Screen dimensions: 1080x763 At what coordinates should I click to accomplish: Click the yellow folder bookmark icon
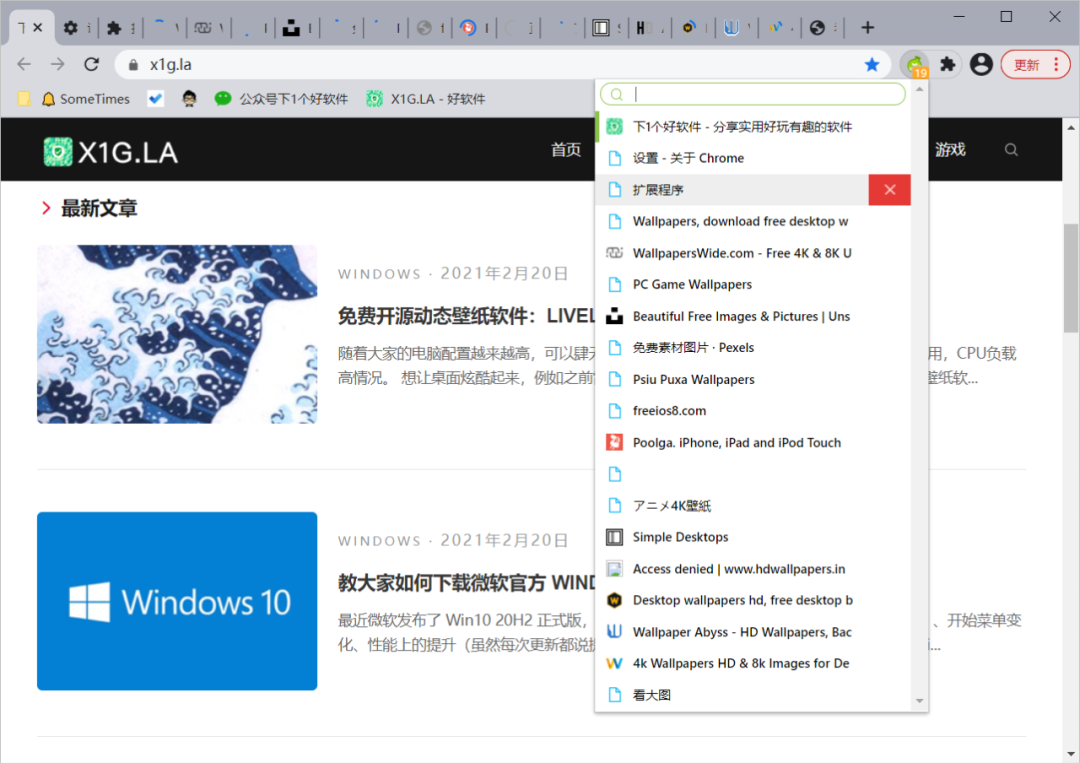click(x=24, y=99)
